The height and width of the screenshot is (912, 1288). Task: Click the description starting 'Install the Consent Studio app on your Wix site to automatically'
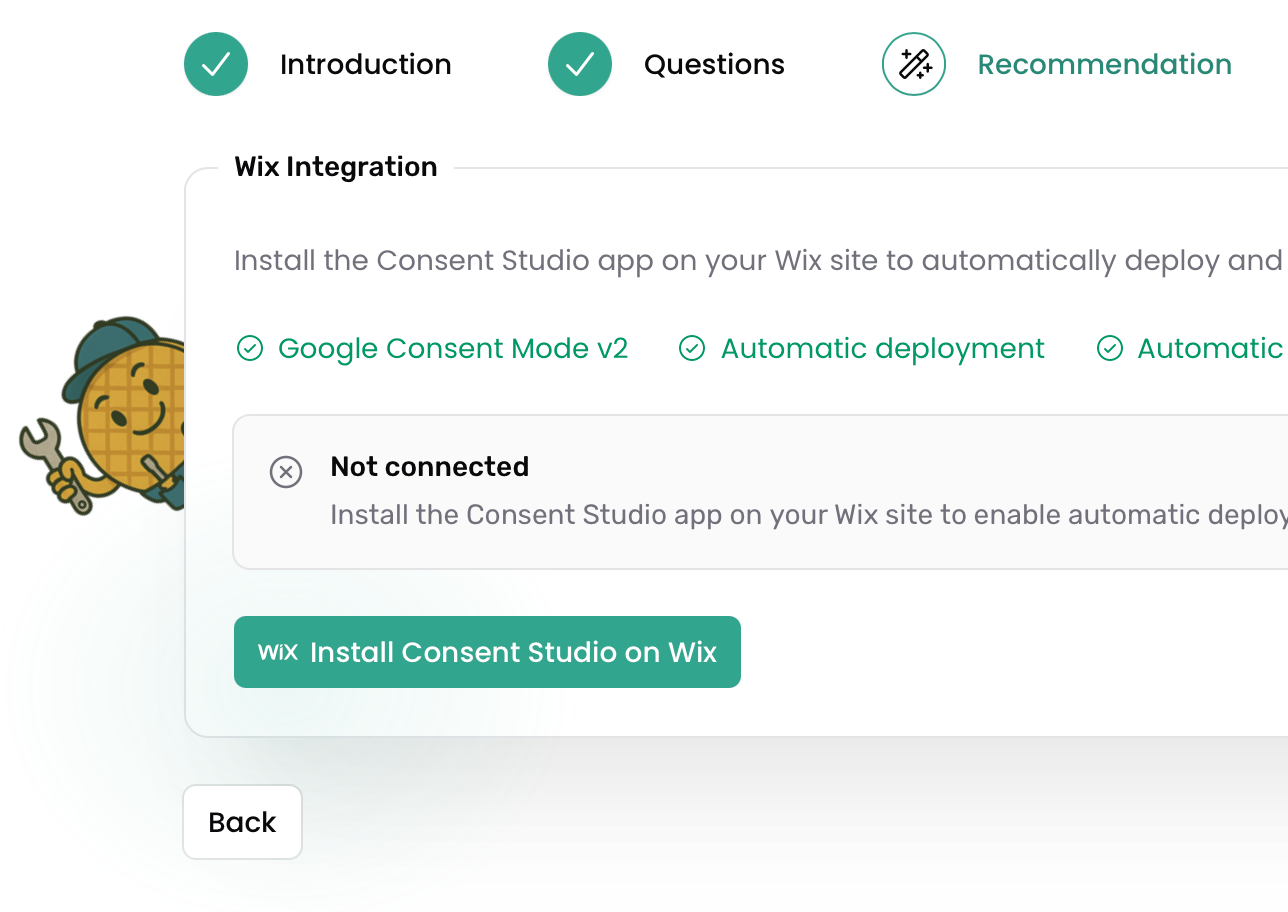click(x=761, y=260)
